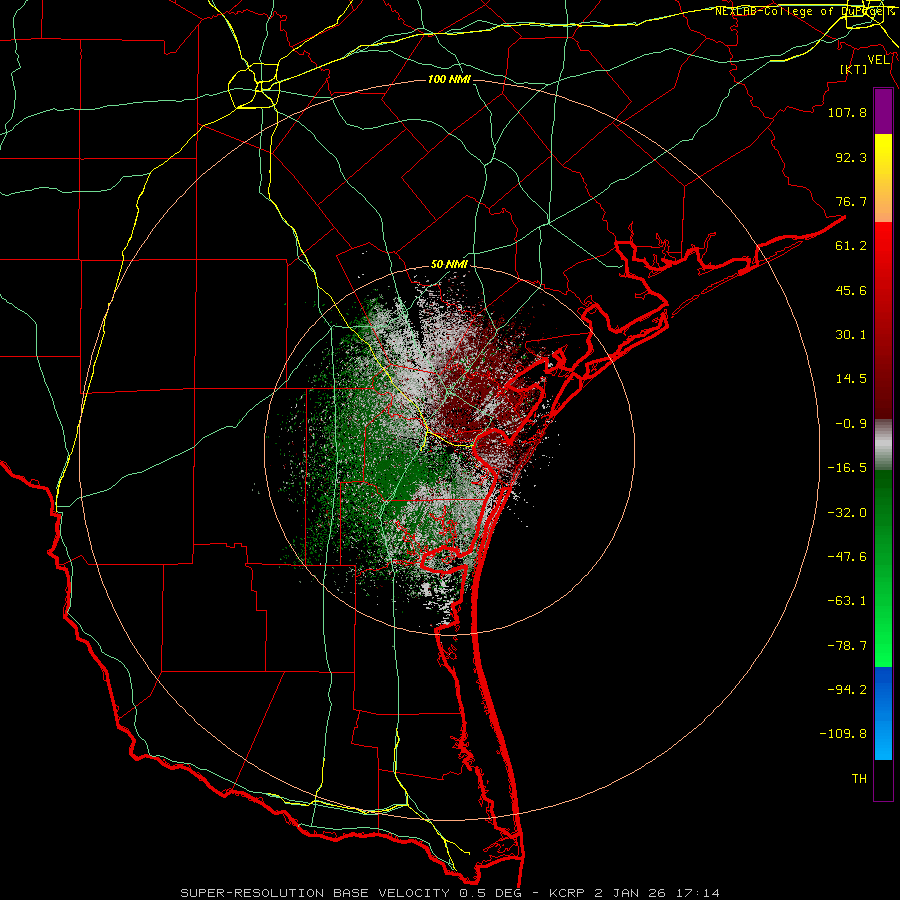The width and height of the screenshot is (900, 900).
Task: Click the -47.6 velocity scale value
Action: coord(847,557)
